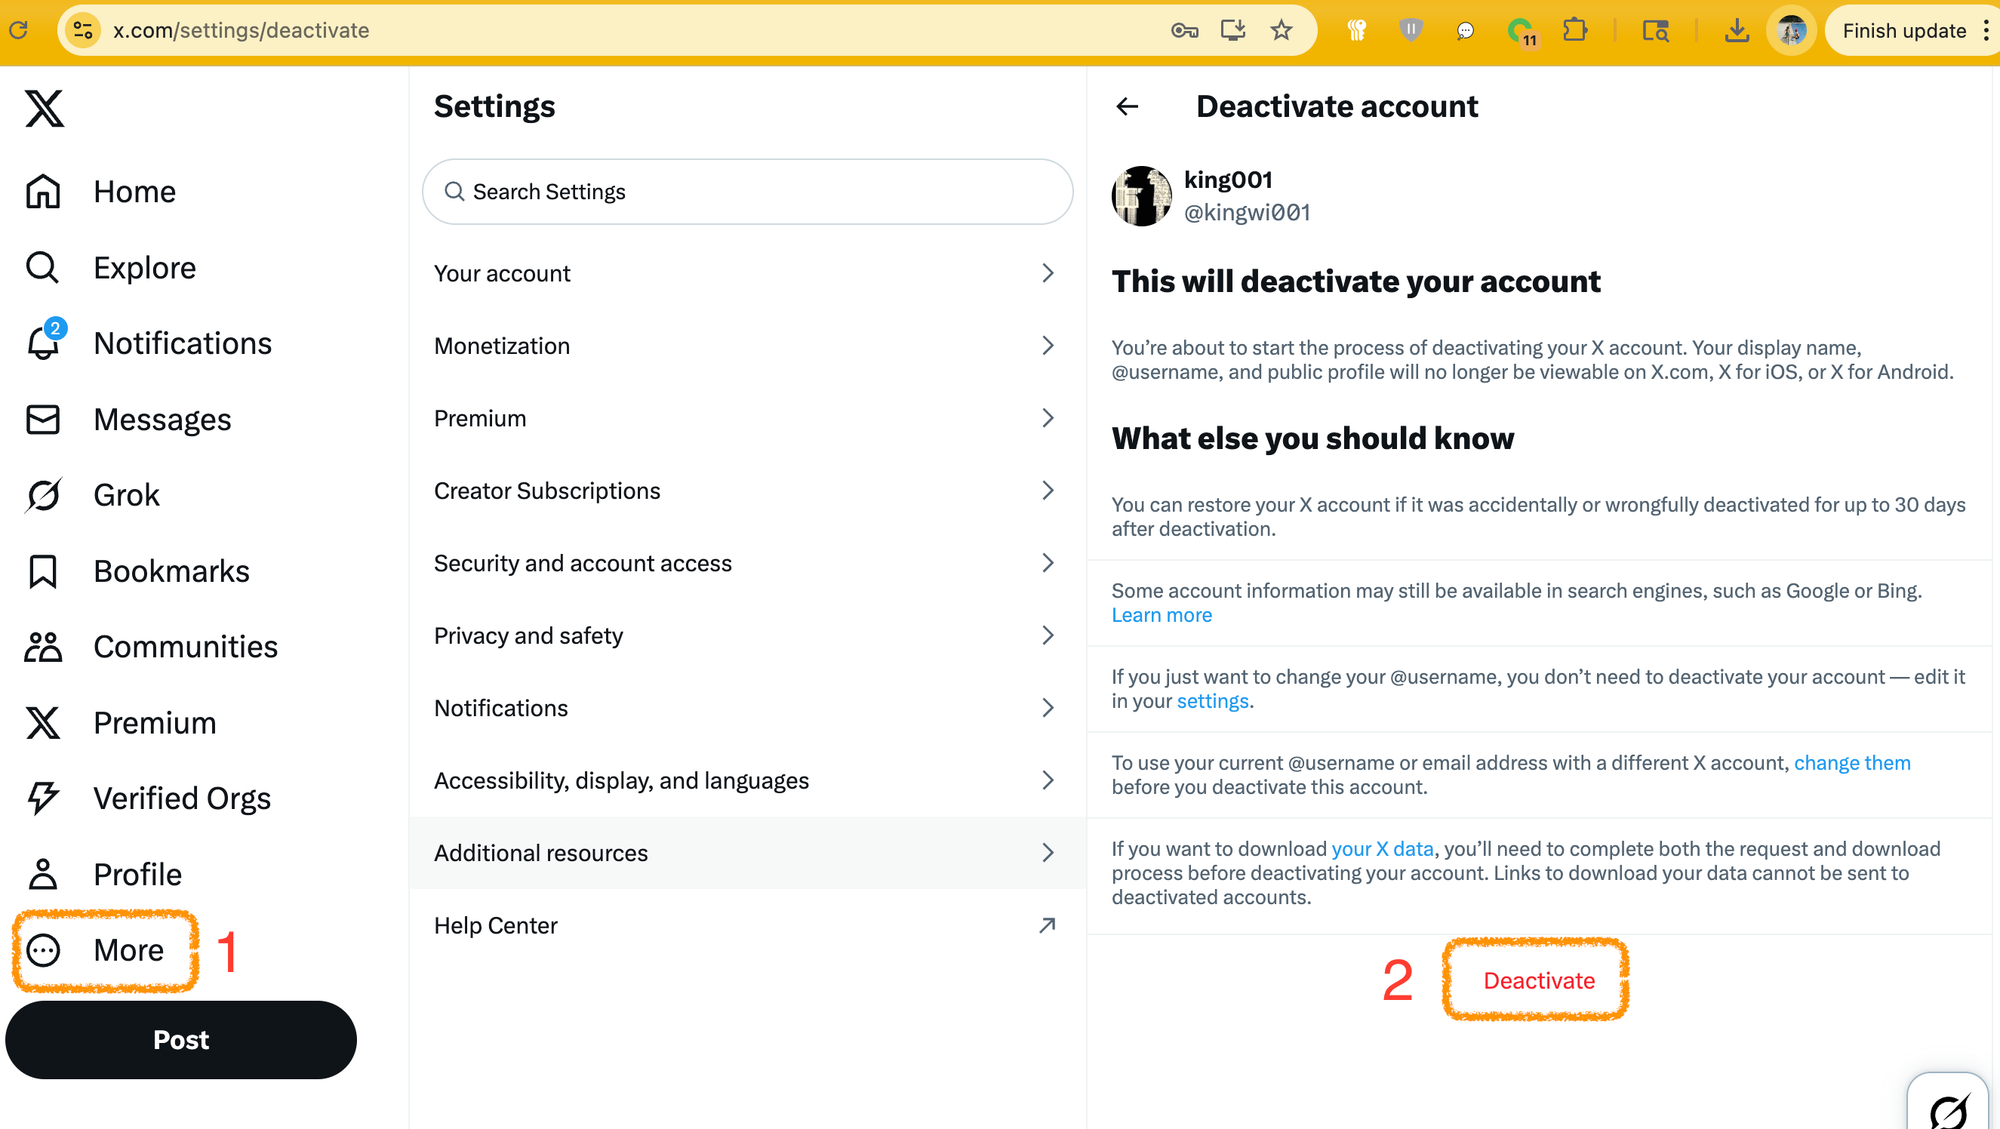Click the Help Center row label
The image size is (2000, 1129).
pyautogui.click(x=495, y=925)
